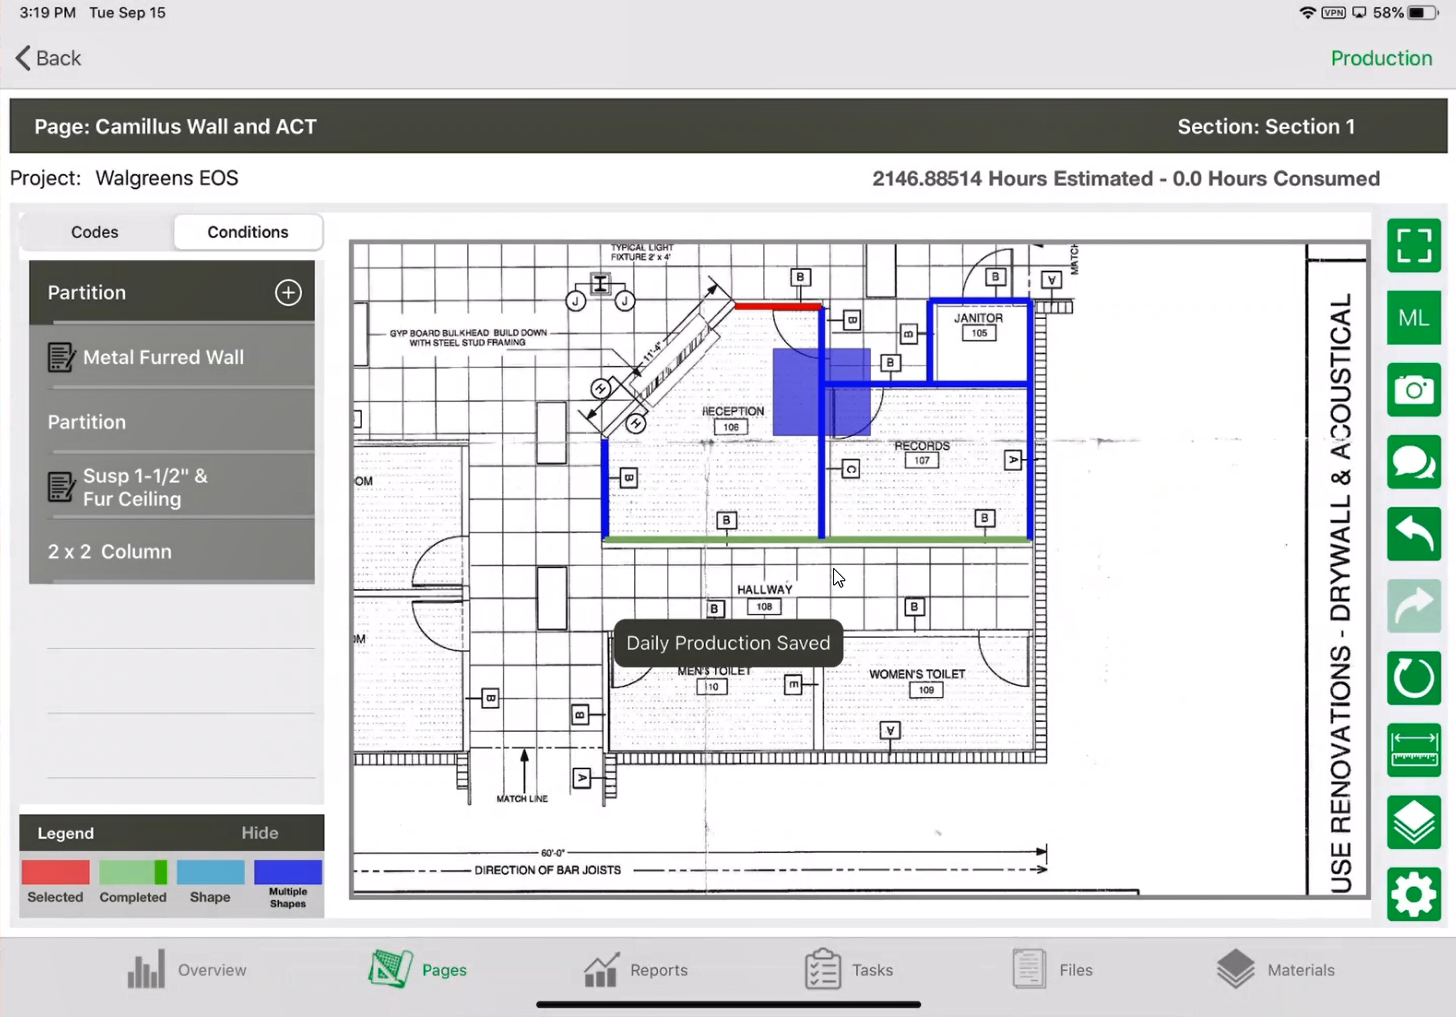Click the red Selected legend swatch
This screenshot has height=1017, width=1456.
tap(55, 872)
